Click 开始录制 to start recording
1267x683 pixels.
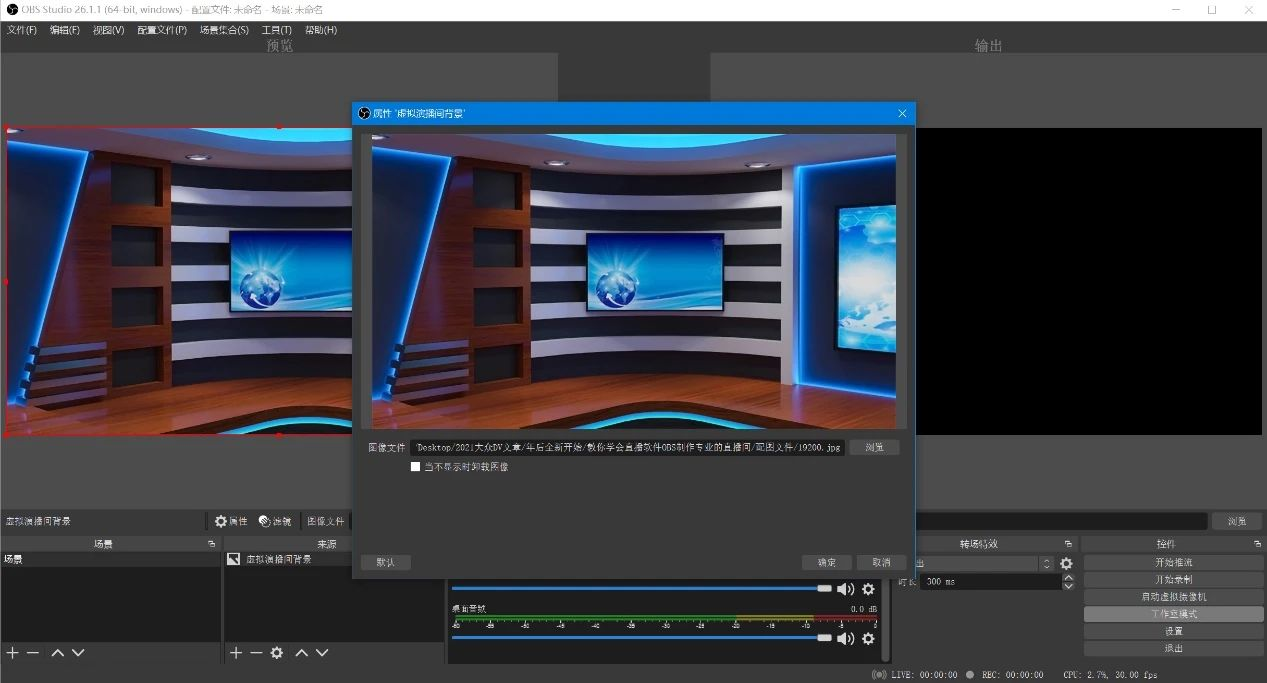pos(1173,580)
